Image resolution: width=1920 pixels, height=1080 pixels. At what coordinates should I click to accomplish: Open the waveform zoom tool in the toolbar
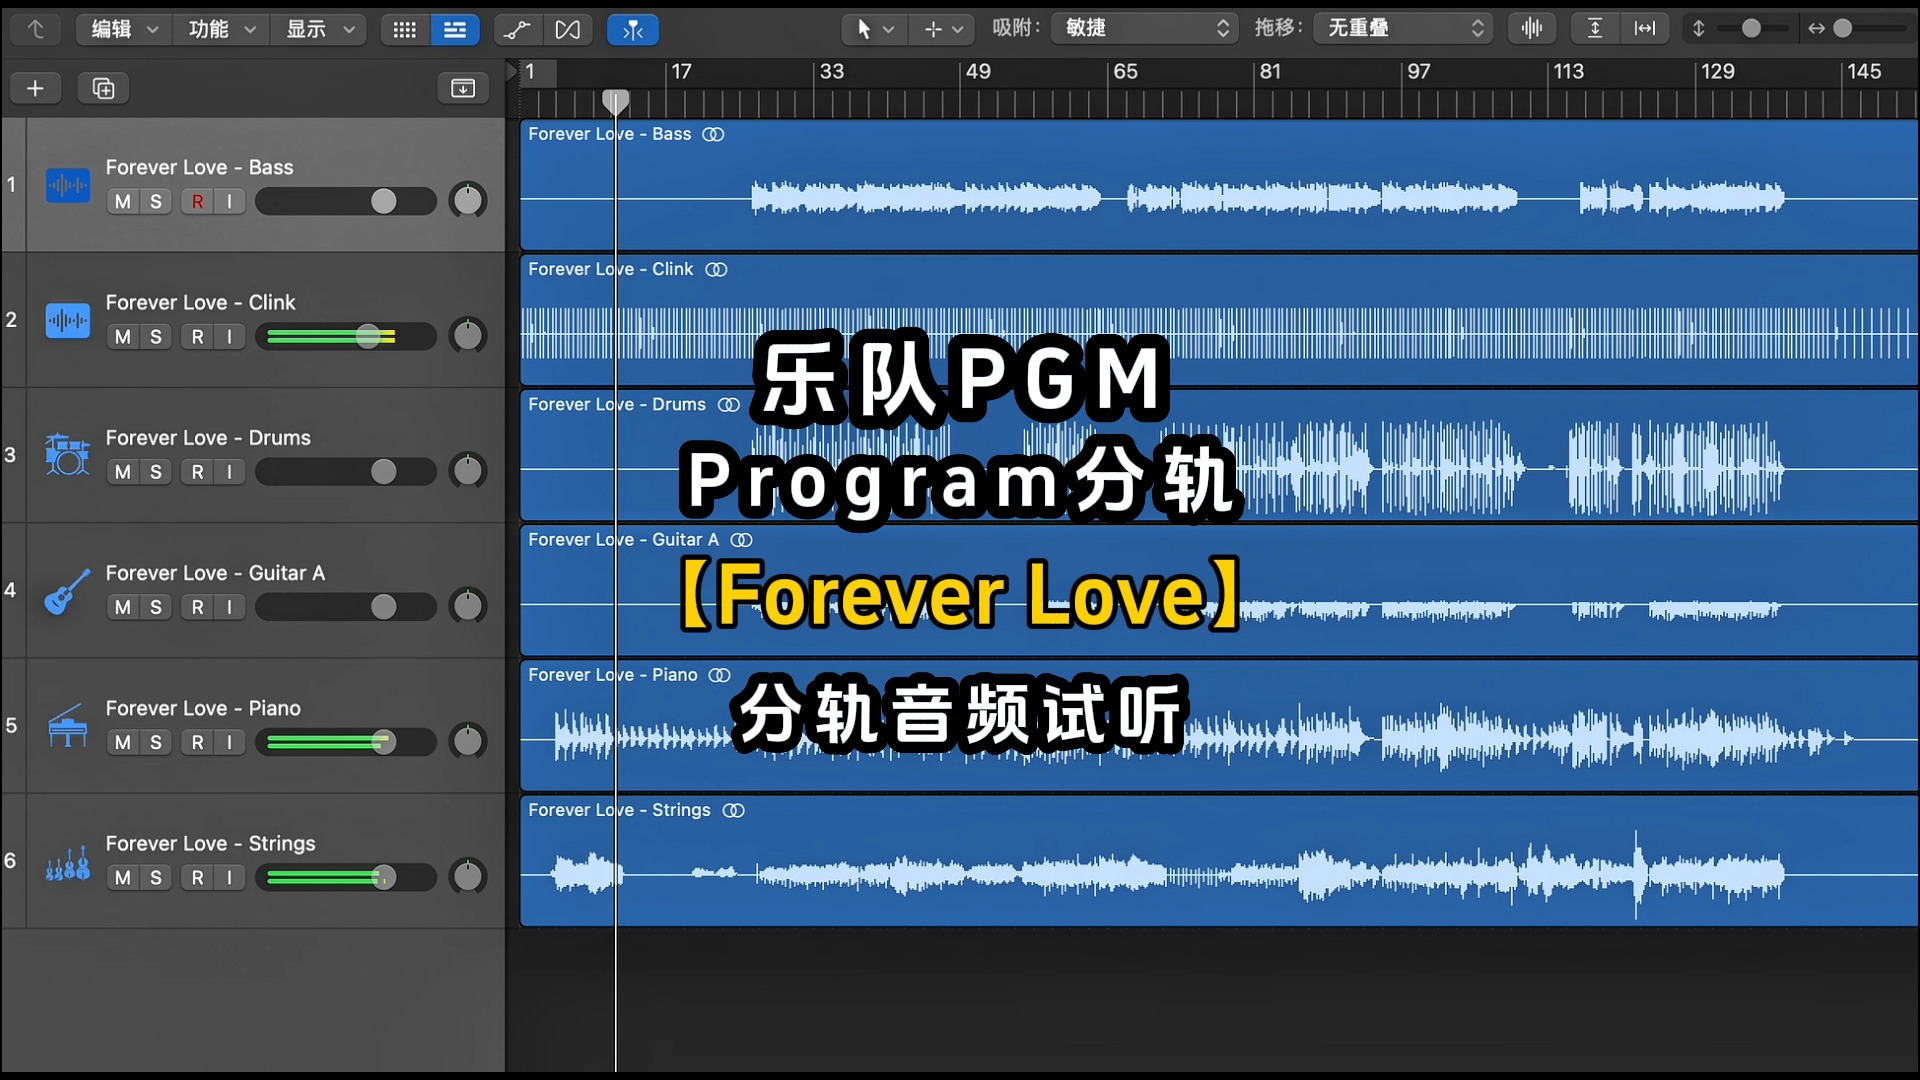pyautogui.click(x=1531, y=29)
